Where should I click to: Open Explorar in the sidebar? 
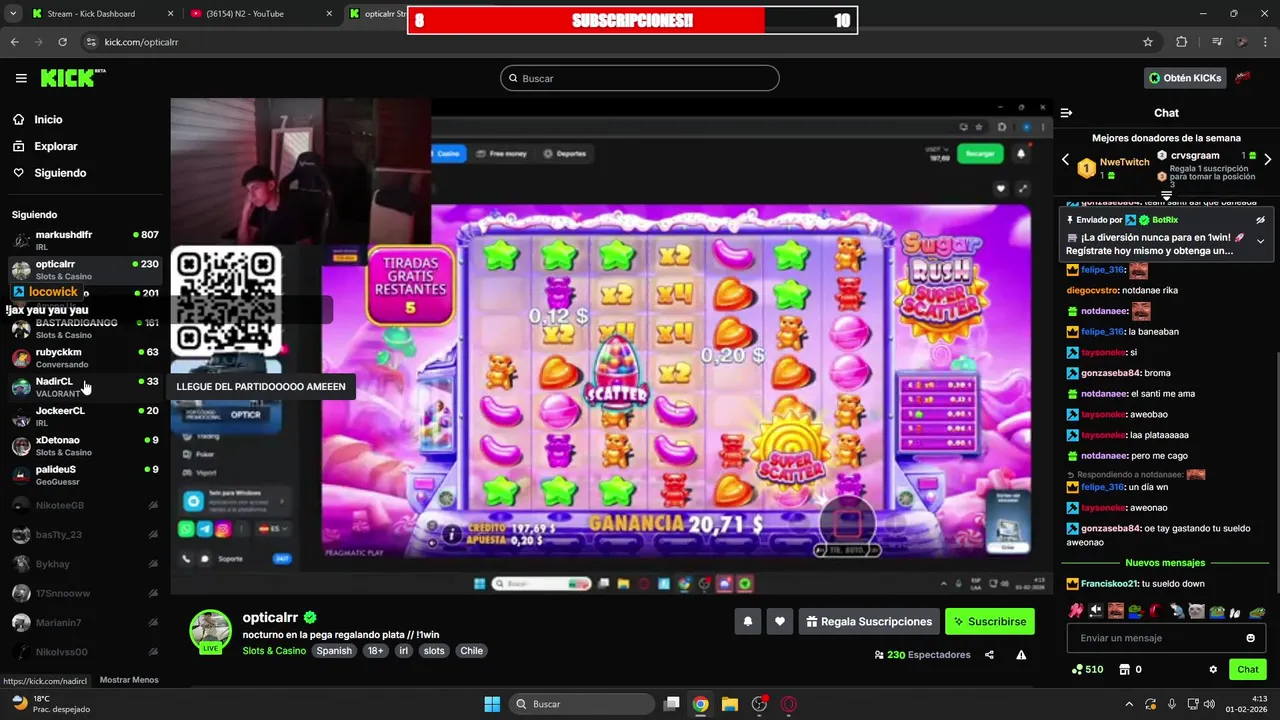pyautogui.click(x=55, y=146)
